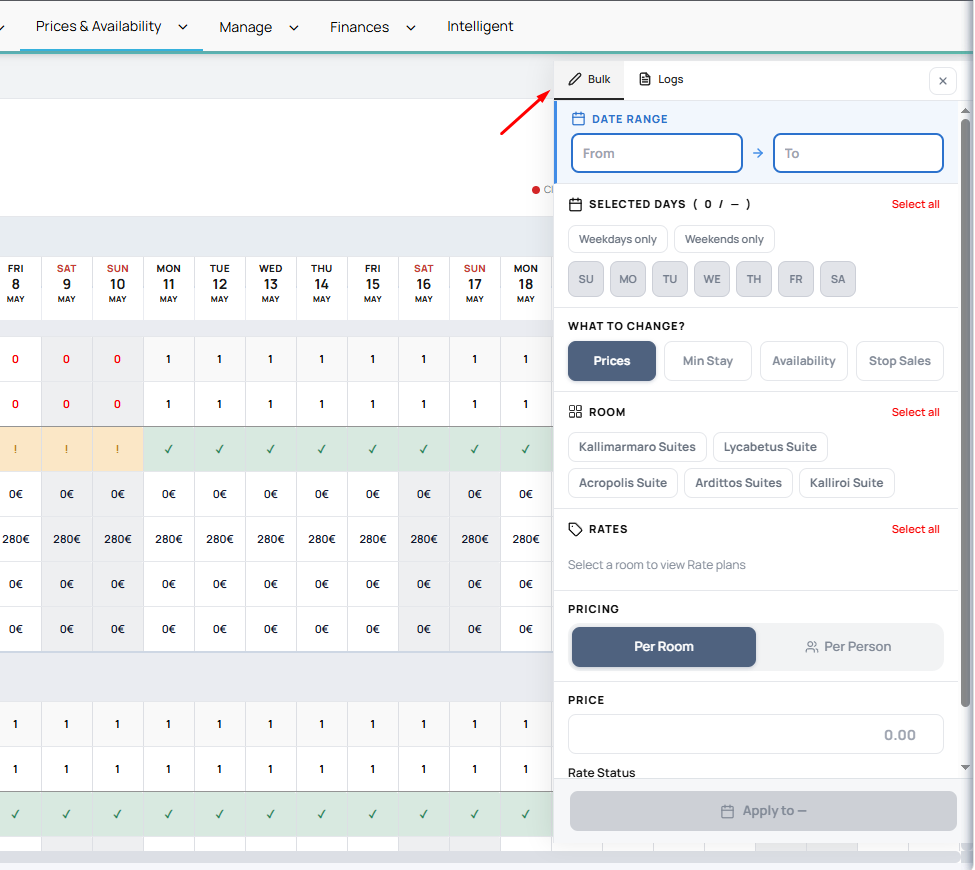Select the Acropolis Suite room
Screen dimensions: 975x870
click(x=622, y=483)
